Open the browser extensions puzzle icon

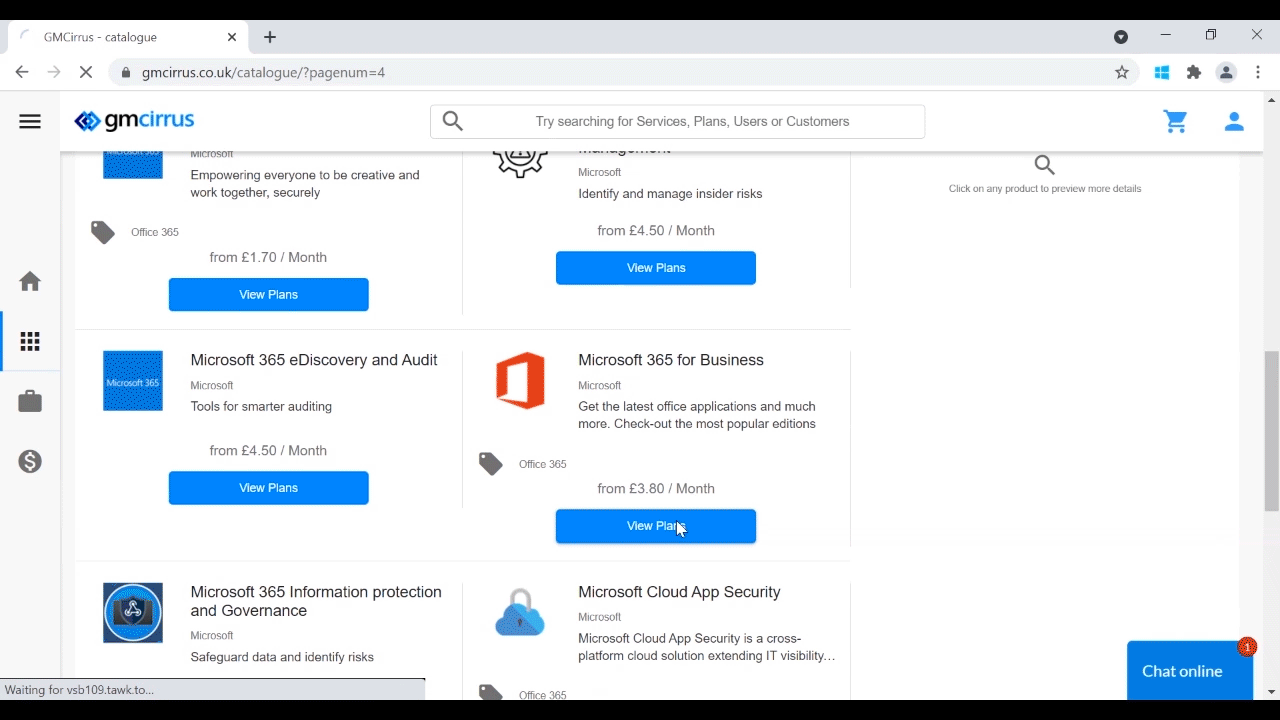[x=1194, y=72]
